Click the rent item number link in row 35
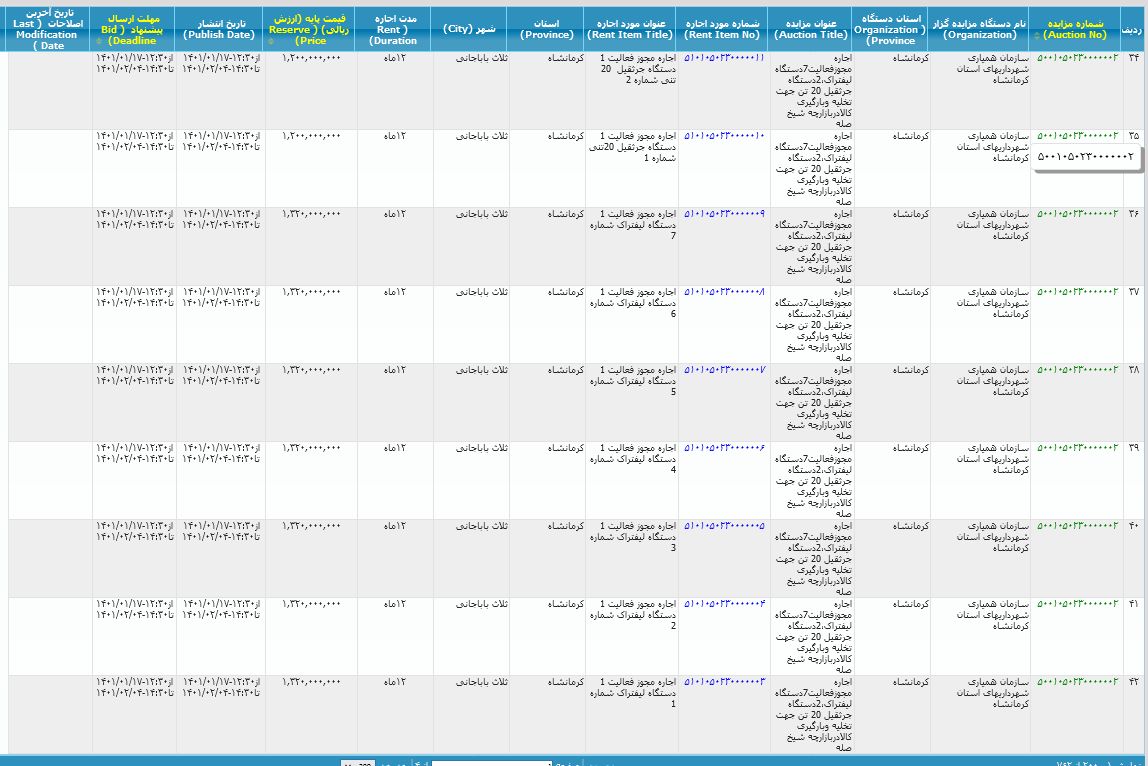The width and height of the screenshot is (1148, 766). click(724, 136)
